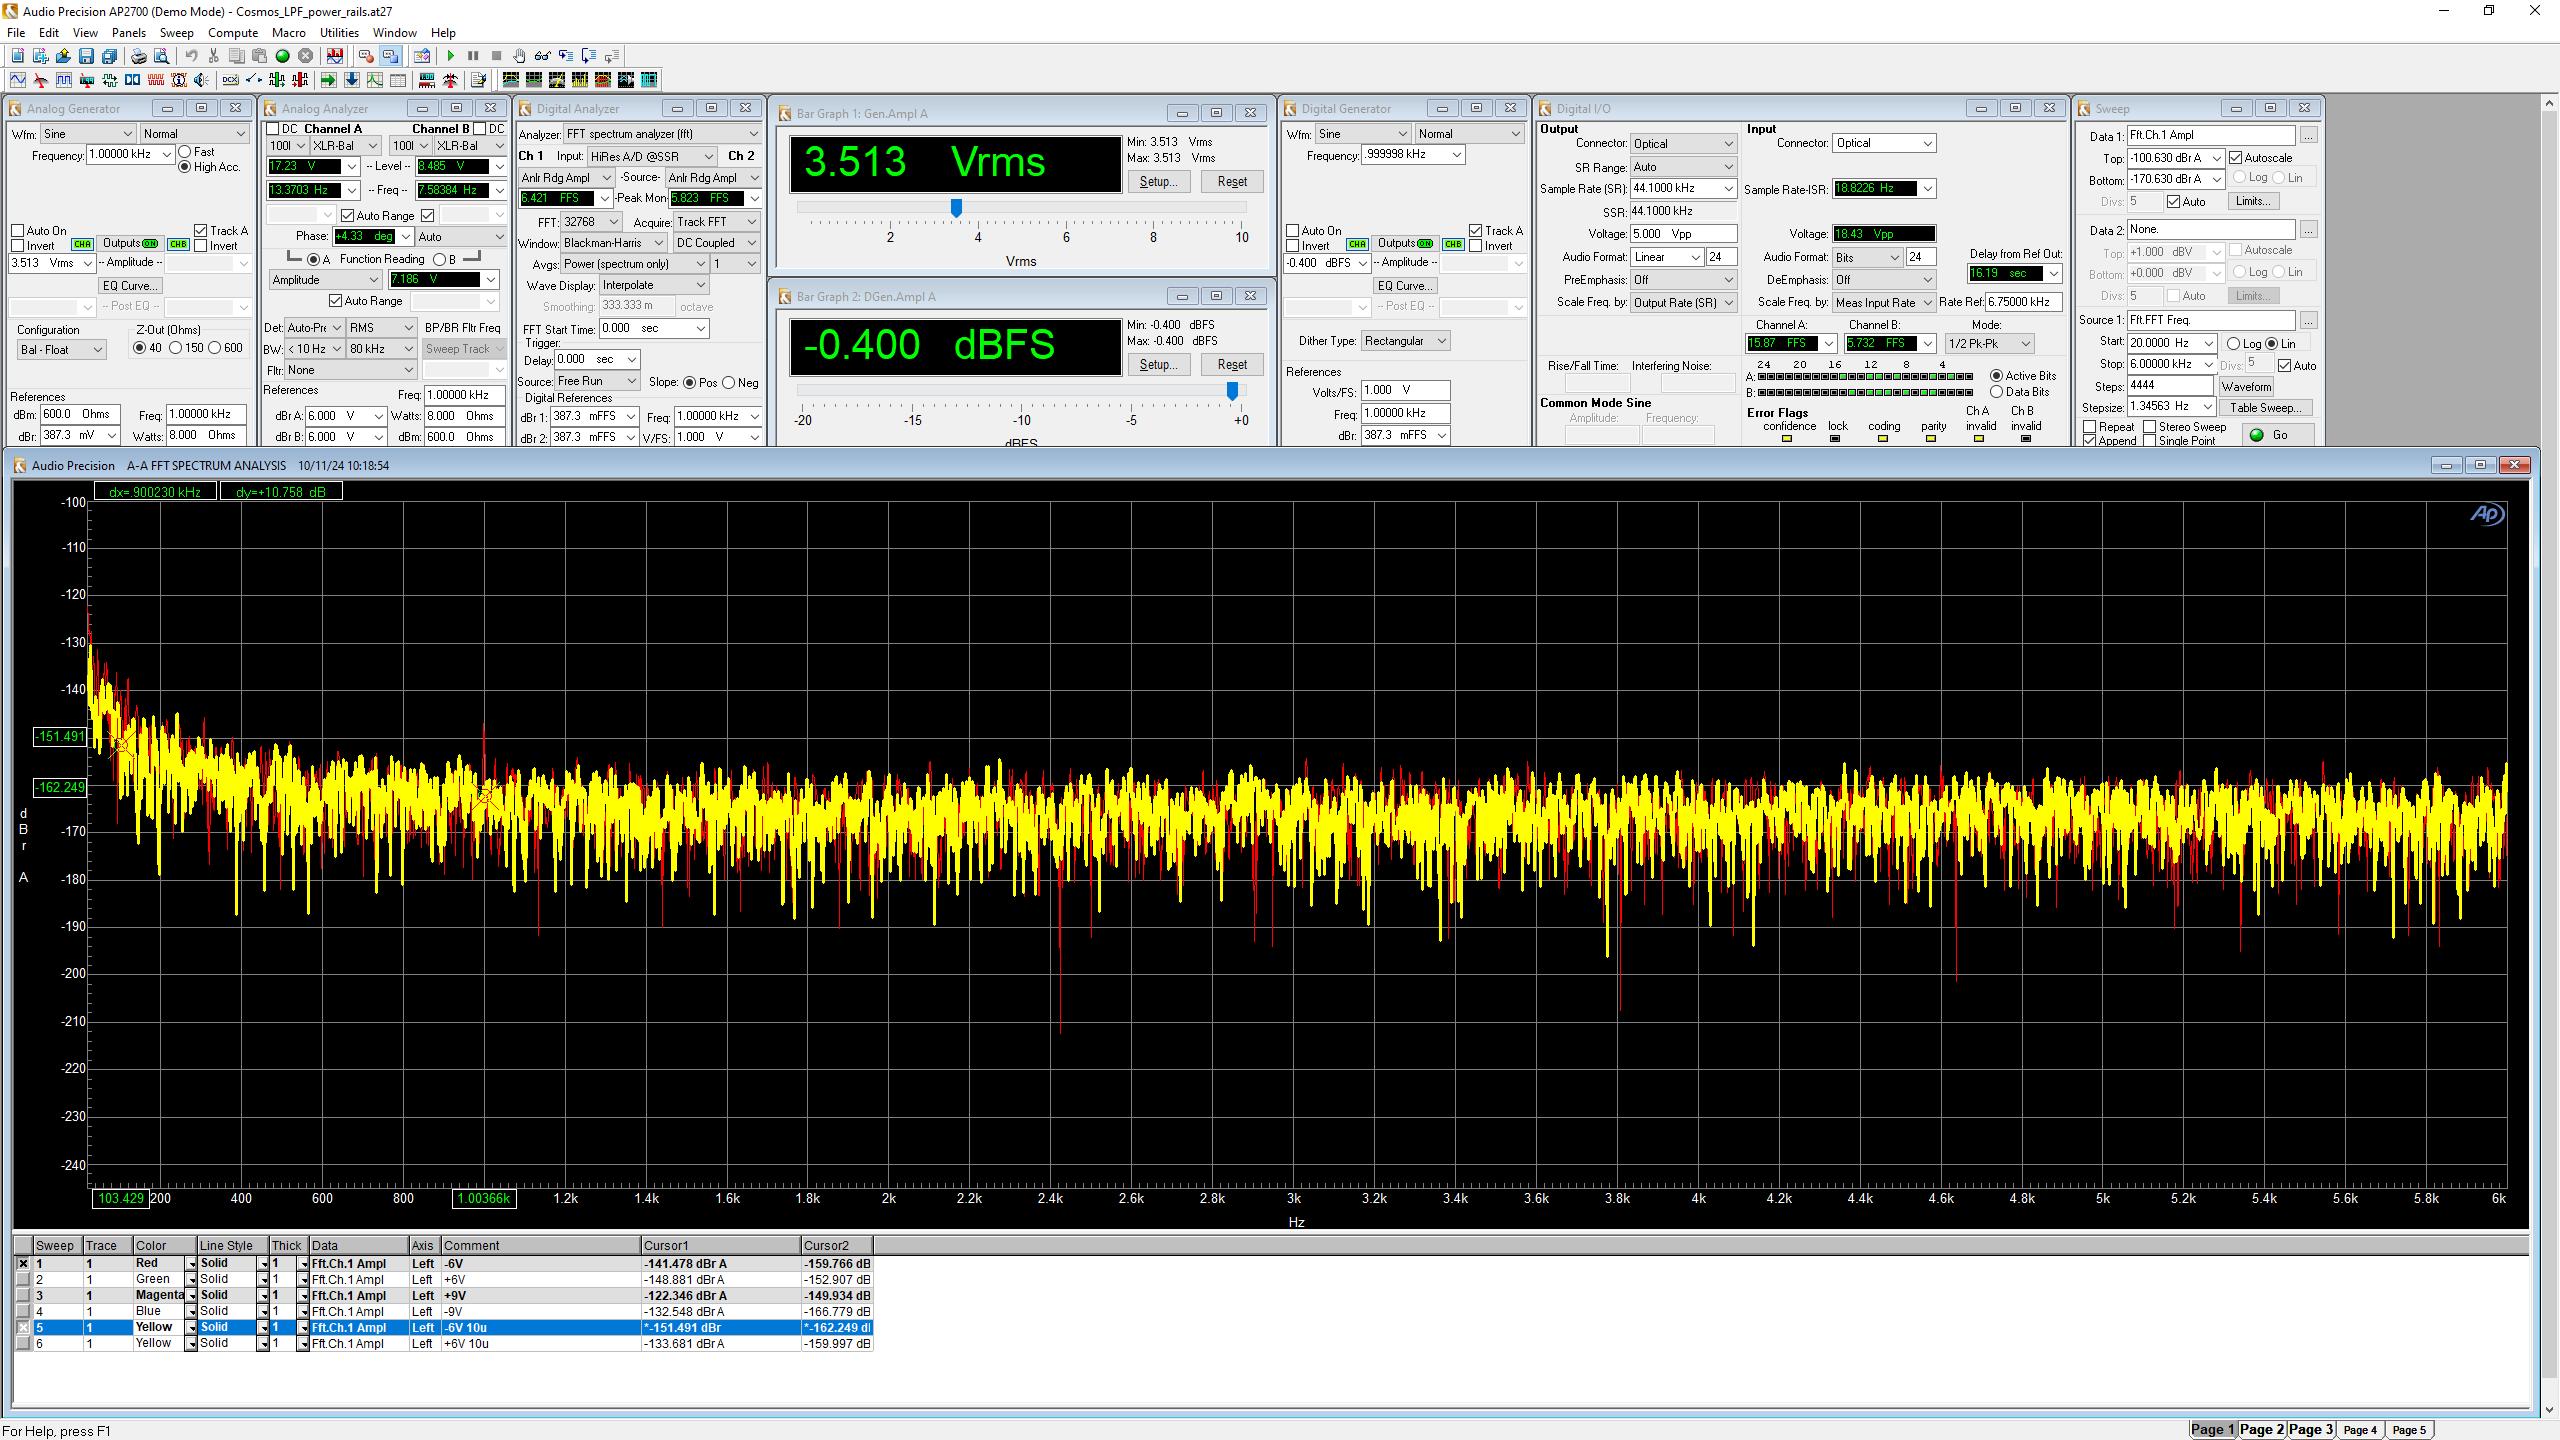Click Reset on Bar Graph 1
This screenshot has width=2560, height=1440.
[x=1231, y=182]
